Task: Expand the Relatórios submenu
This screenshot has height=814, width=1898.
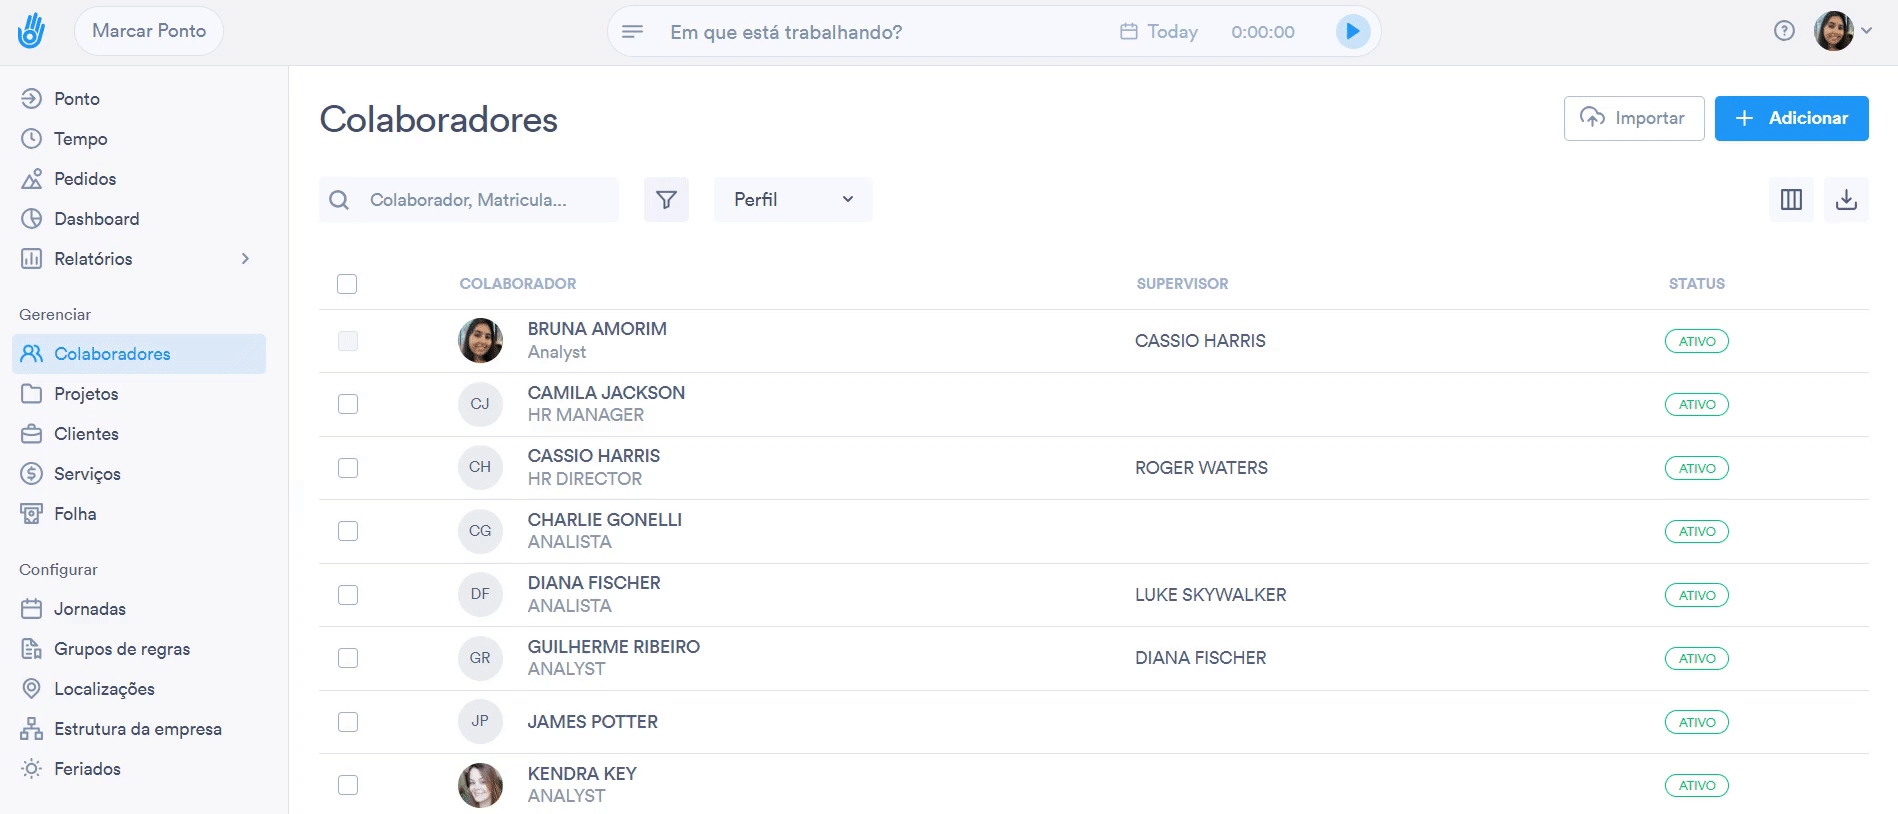Action: click(245, 259)
